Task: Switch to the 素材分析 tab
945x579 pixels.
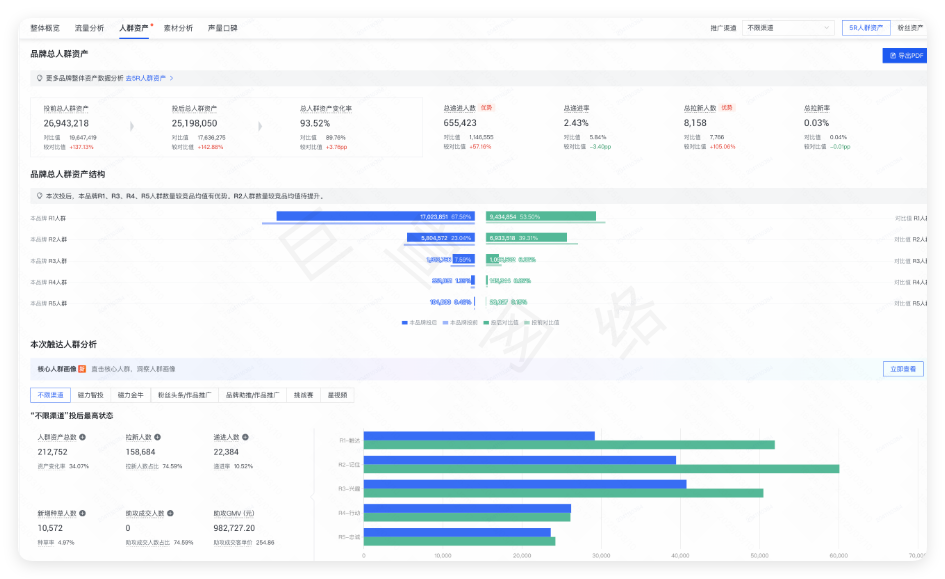Action: pyautogui.click(x=178, y=28)
